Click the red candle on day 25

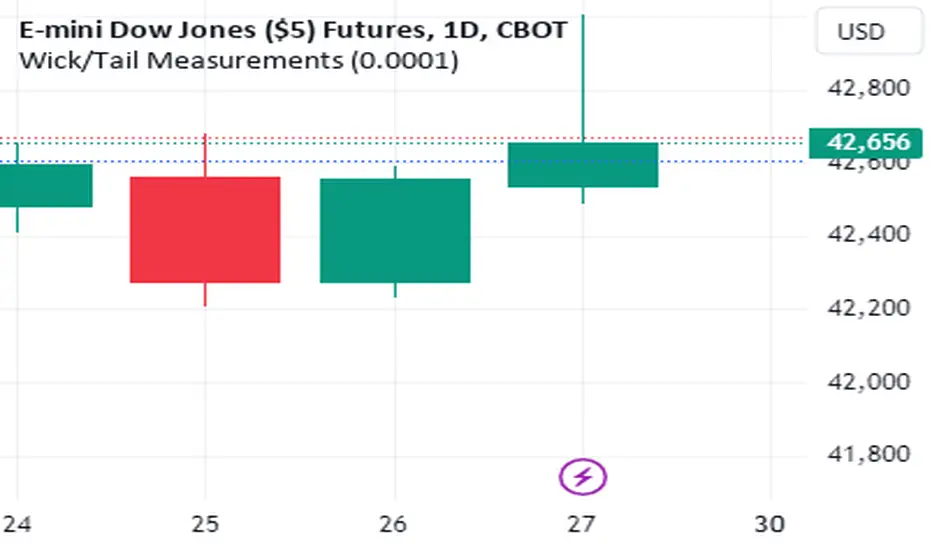pyautogui.click(x=205, y=229)
